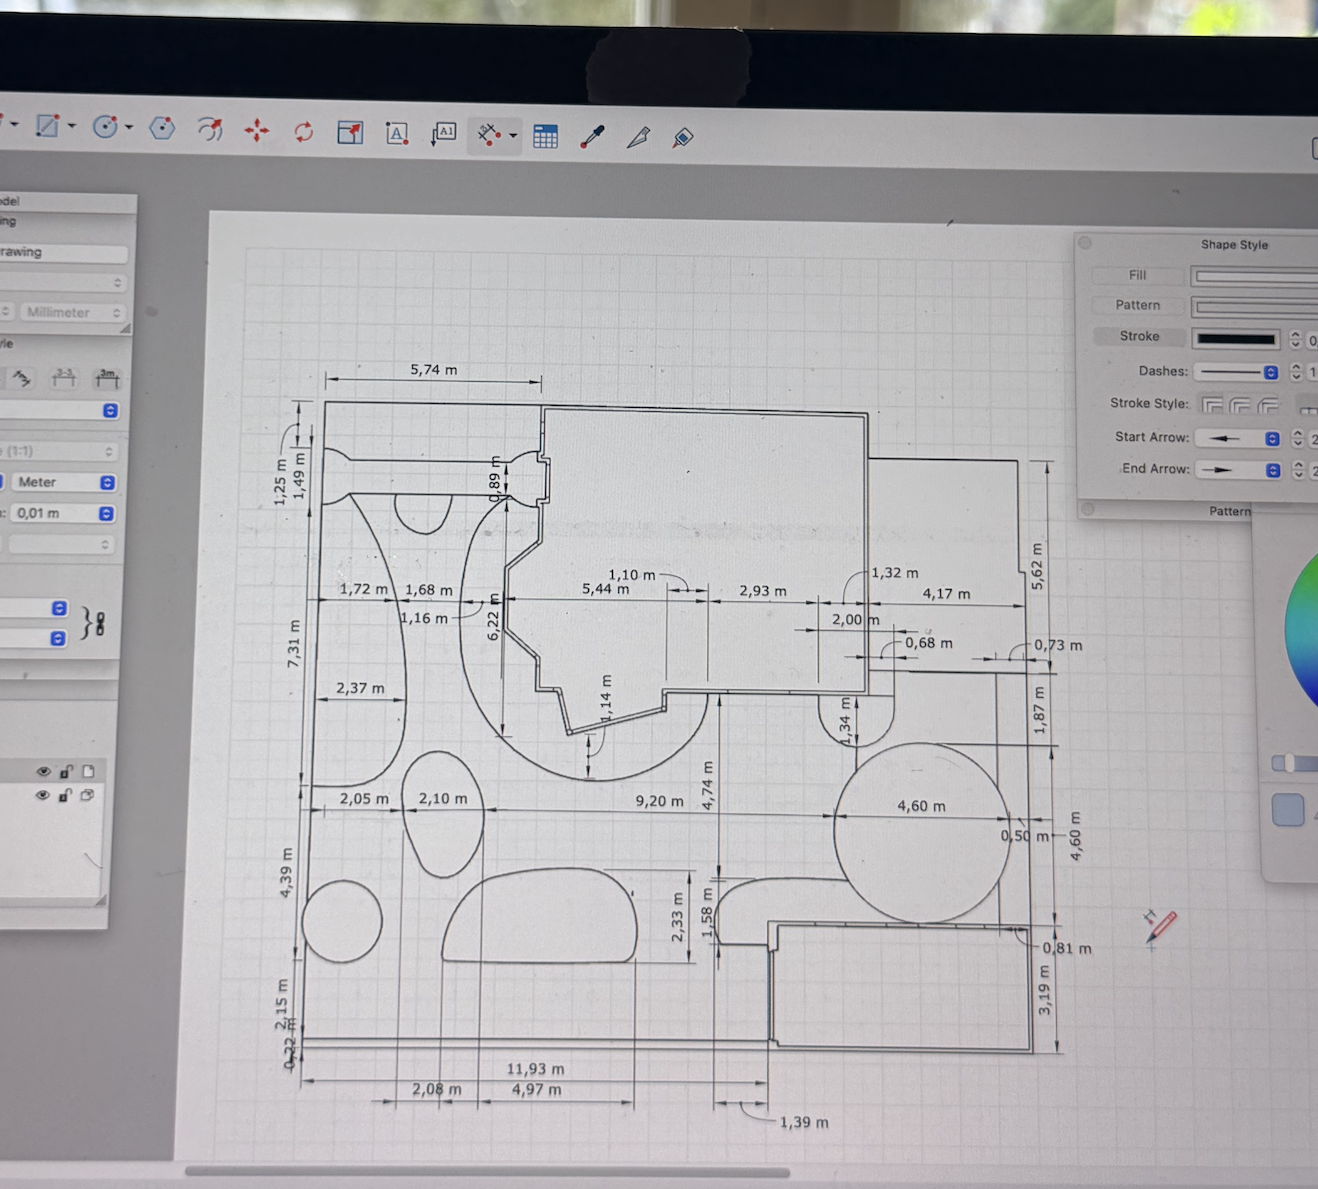Image resolution: width=1318 pixels, height=1189 pixels.
Task: Open the Dashes style dropdown
Action: [1239, 371]
